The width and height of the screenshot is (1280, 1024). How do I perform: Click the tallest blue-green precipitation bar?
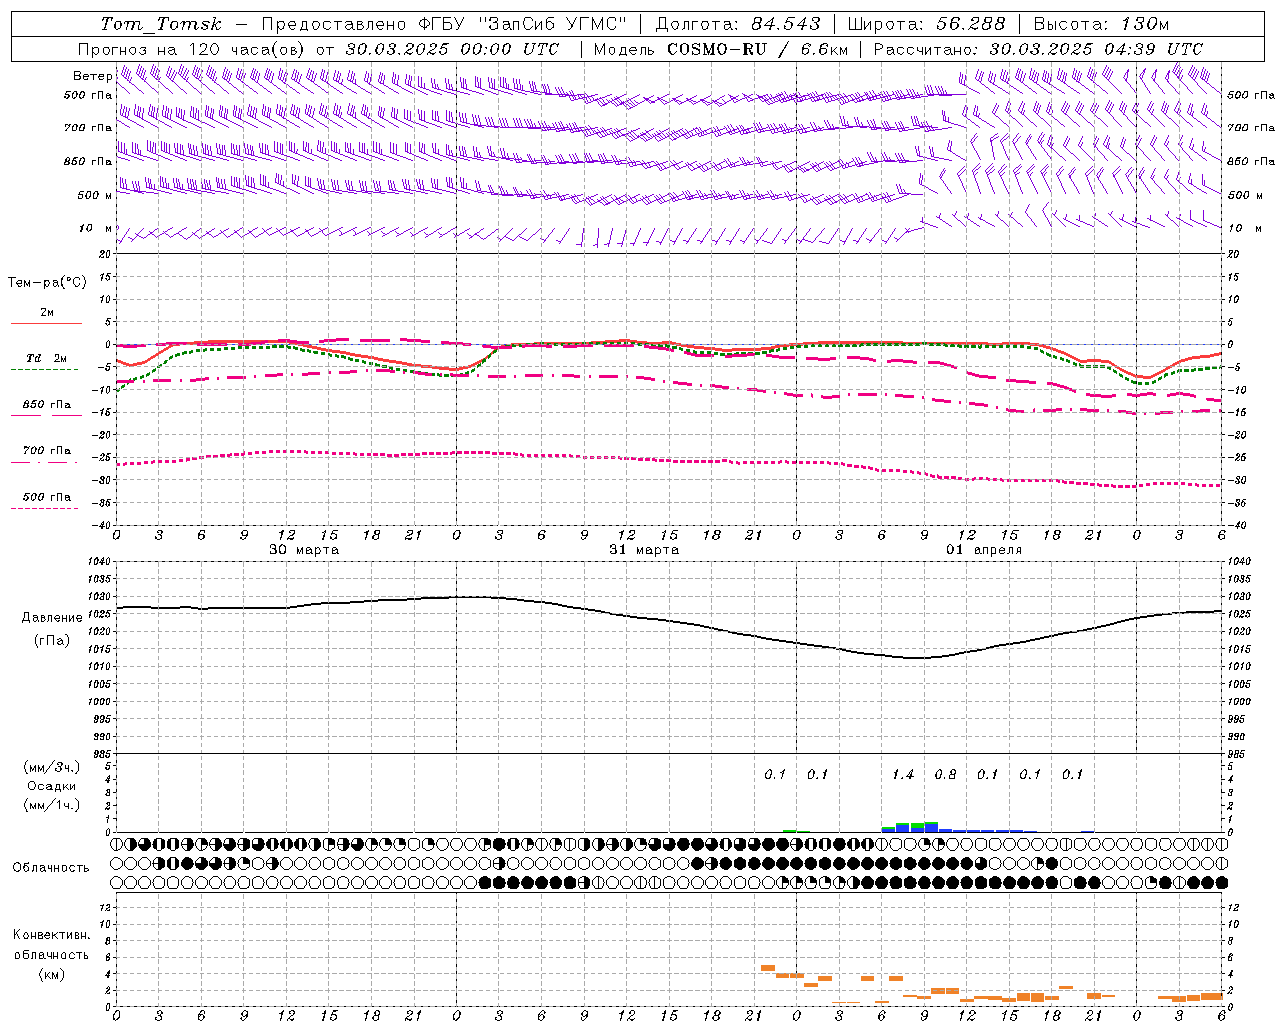(931, 826)
